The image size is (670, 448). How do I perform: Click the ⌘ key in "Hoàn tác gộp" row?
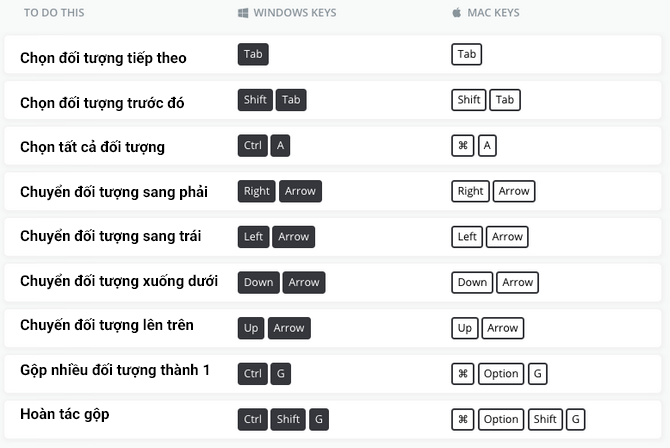tap(463, 419)
